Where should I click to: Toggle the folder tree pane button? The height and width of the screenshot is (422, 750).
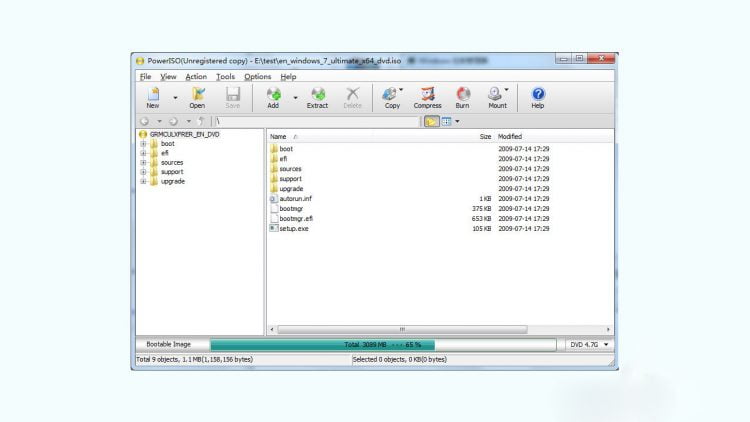point(431,122)
